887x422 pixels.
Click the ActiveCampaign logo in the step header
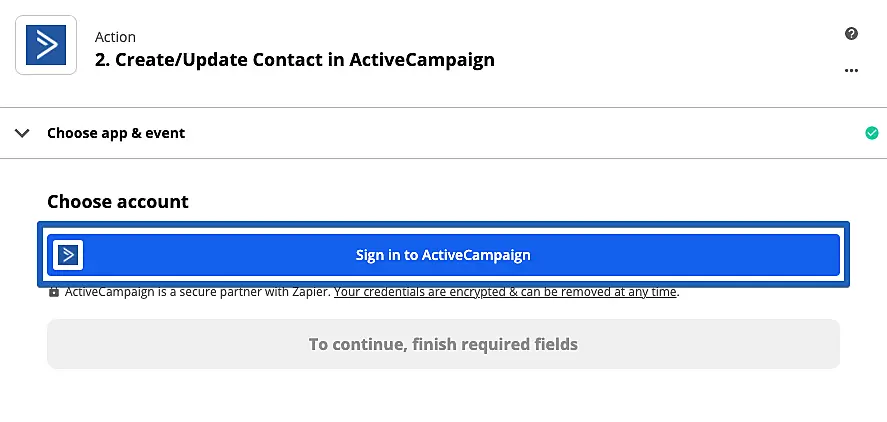click(46, 45)
